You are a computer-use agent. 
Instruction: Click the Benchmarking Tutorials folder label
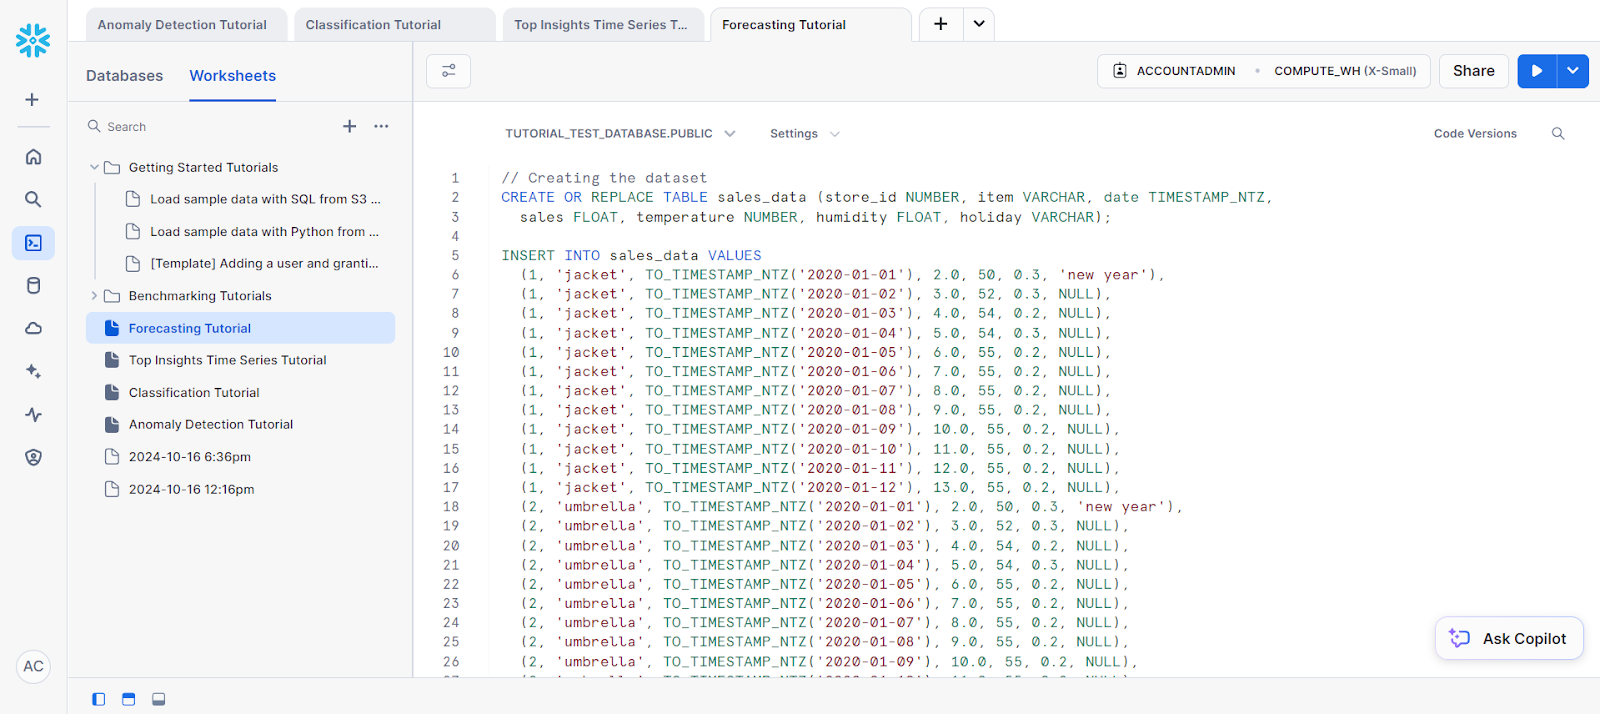(x=200, y=296)
